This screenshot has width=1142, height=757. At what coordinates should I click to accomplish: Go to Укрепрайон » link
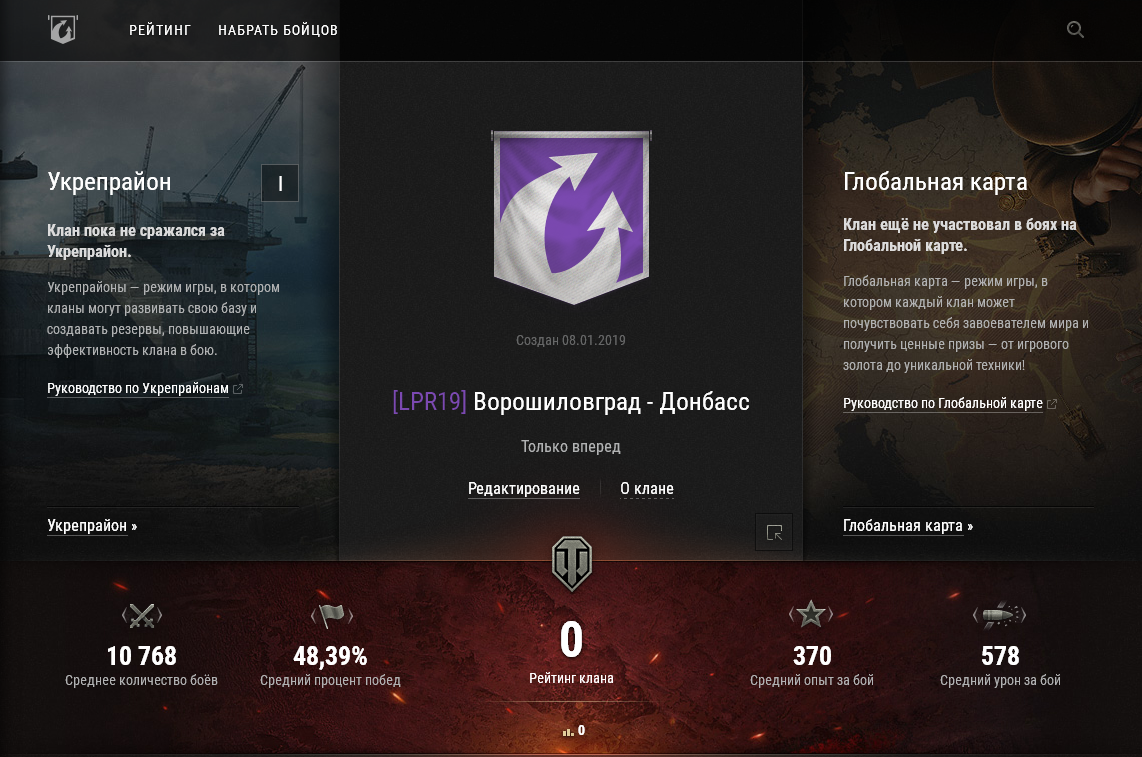92,525
